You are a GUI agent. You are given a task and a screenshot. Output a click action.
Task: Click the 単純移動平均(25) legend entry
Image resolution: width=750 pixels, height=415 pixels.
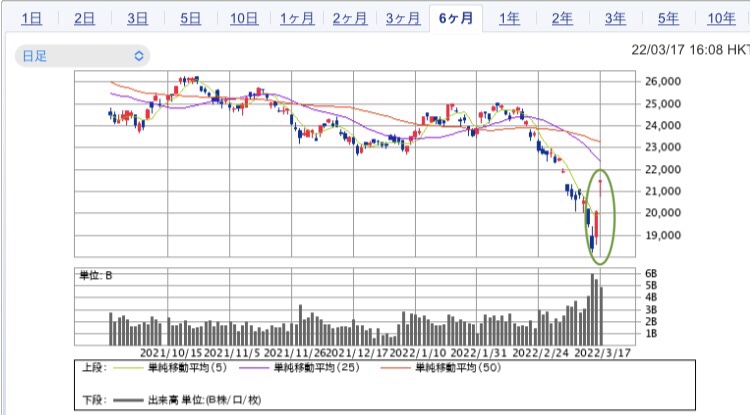[316, 368]
